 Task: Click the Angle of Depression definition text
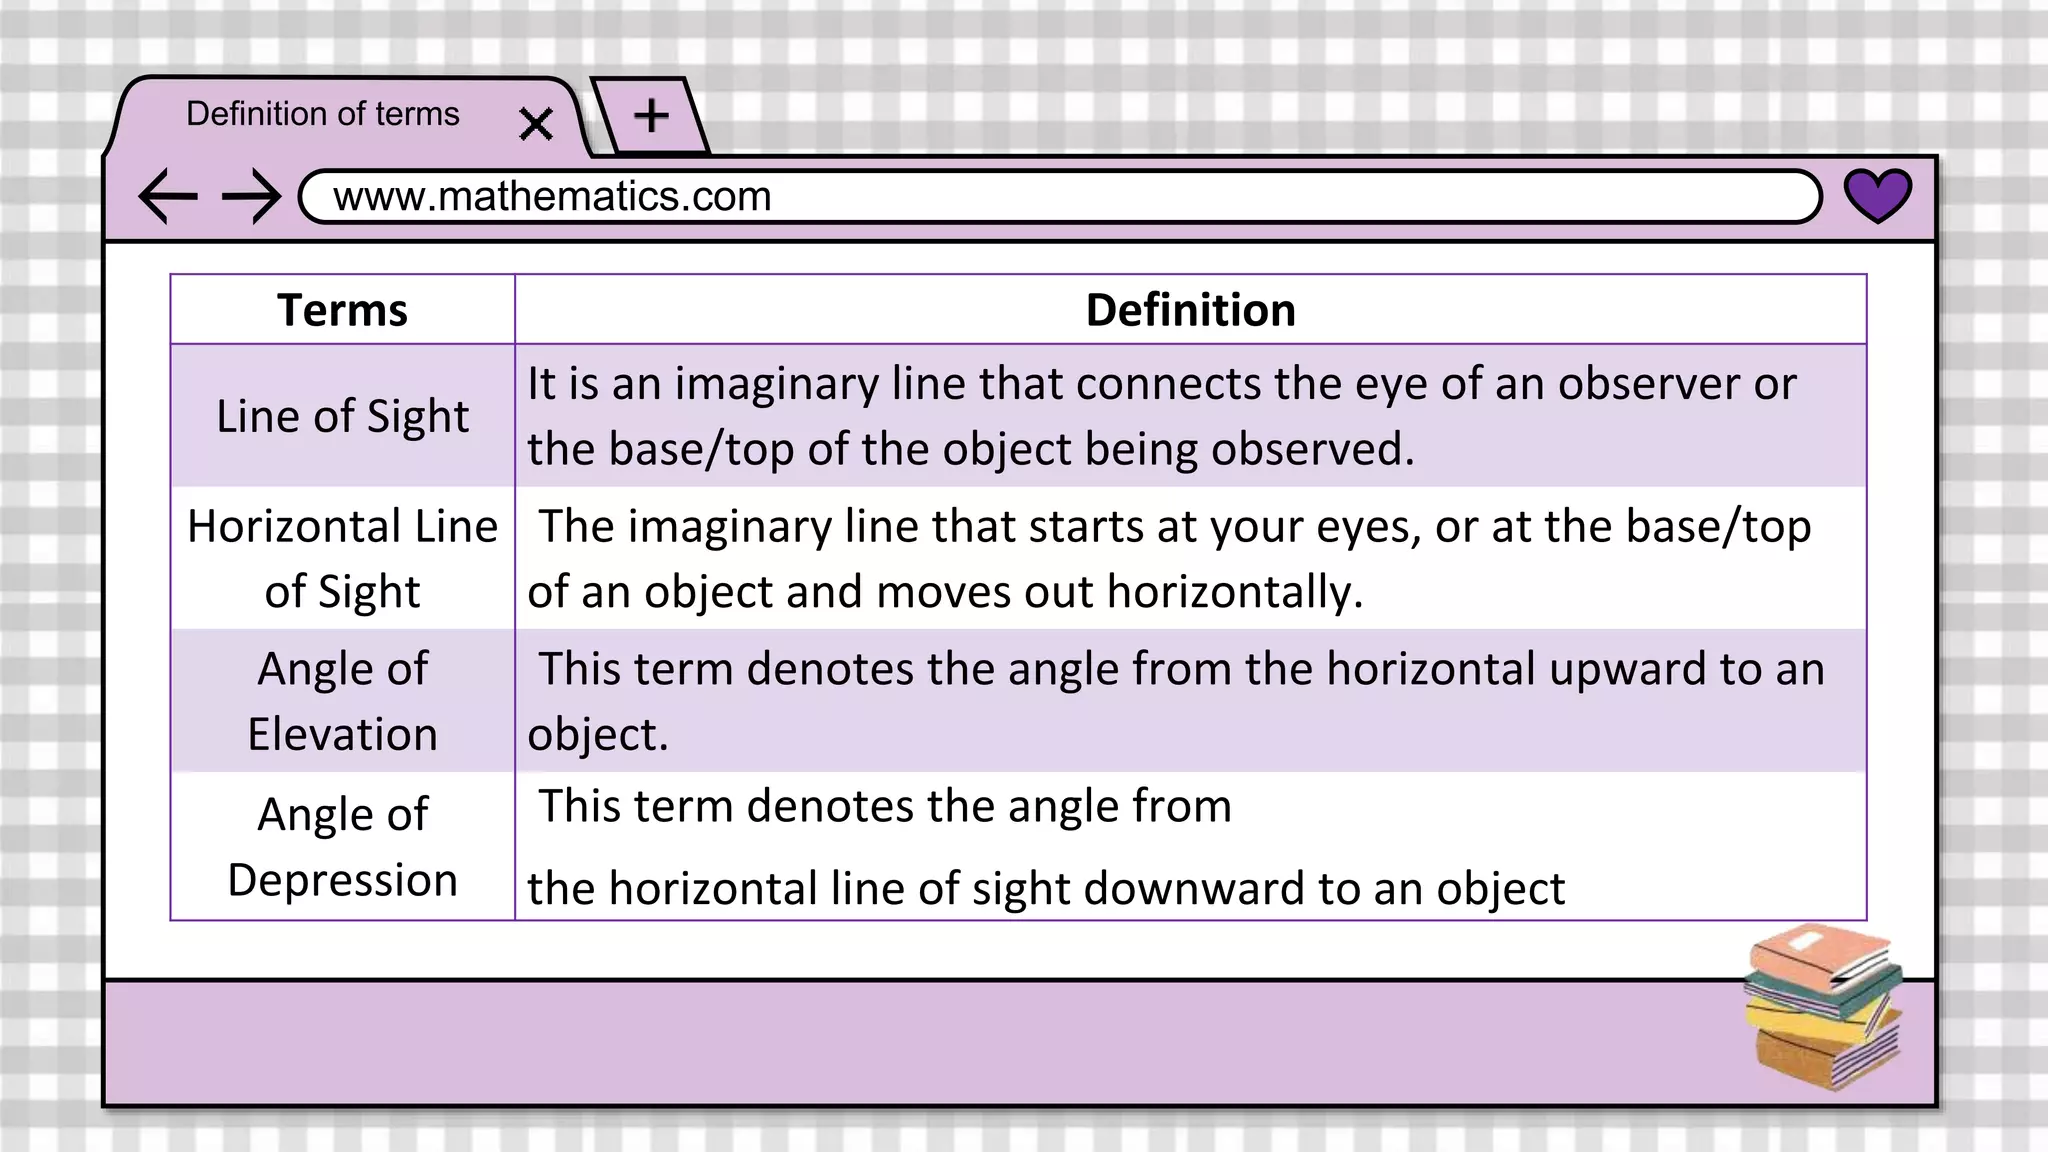click(x=1046, y=846)
